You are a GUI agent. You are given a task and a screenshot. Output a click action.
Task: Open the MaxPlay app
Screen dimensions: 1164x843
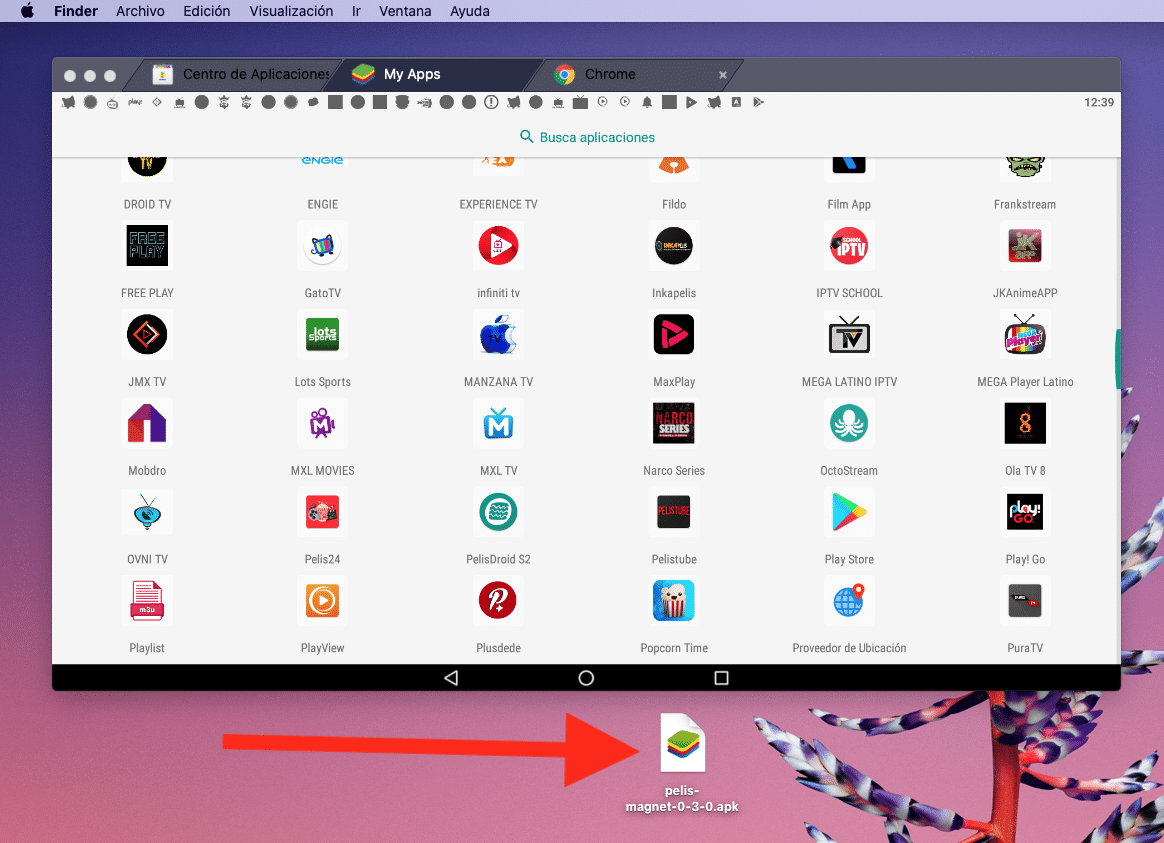pyautogui.click(x=674, y=335)
